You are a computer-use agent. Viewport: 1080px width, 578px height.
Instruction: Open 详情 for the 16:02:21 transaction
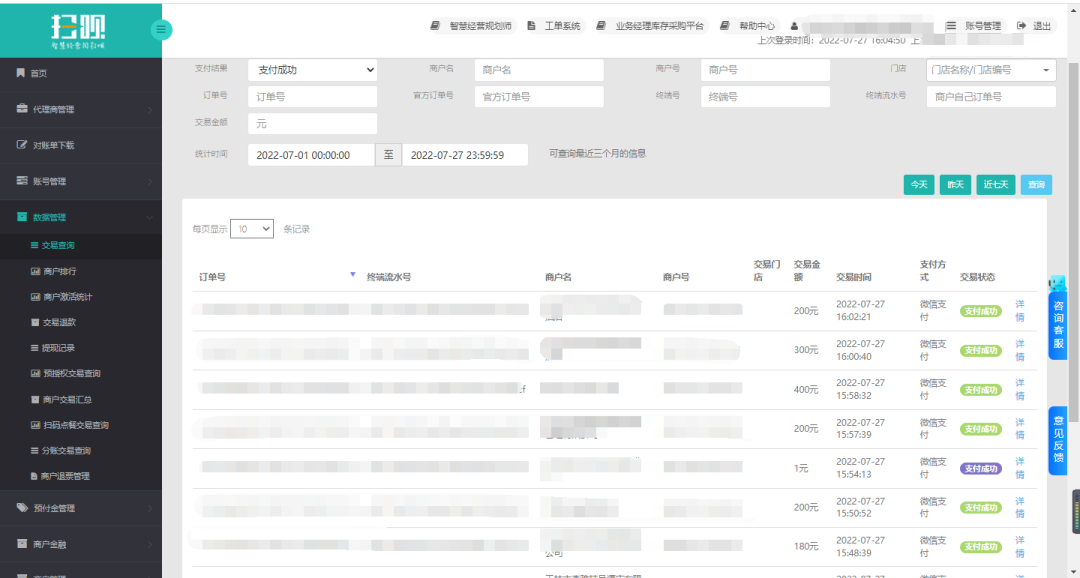(x=1020, y=311)
